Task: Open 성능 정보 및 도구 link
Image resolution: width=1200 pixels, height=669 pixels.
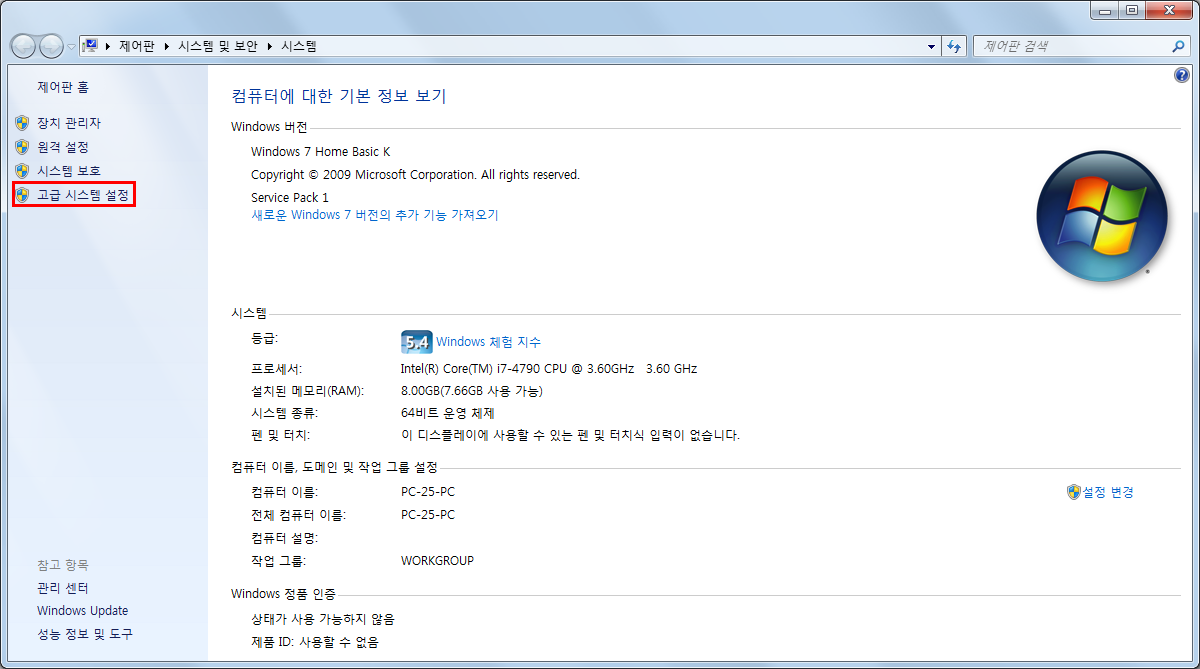Action: tap(85, 635)
